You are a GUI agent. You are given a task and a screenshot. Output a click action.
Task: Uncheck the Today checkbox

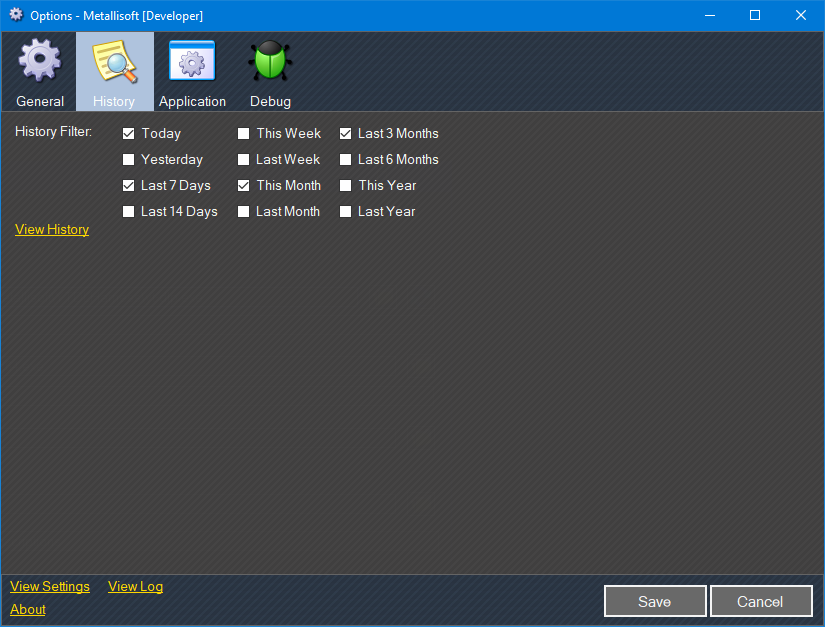128,133
